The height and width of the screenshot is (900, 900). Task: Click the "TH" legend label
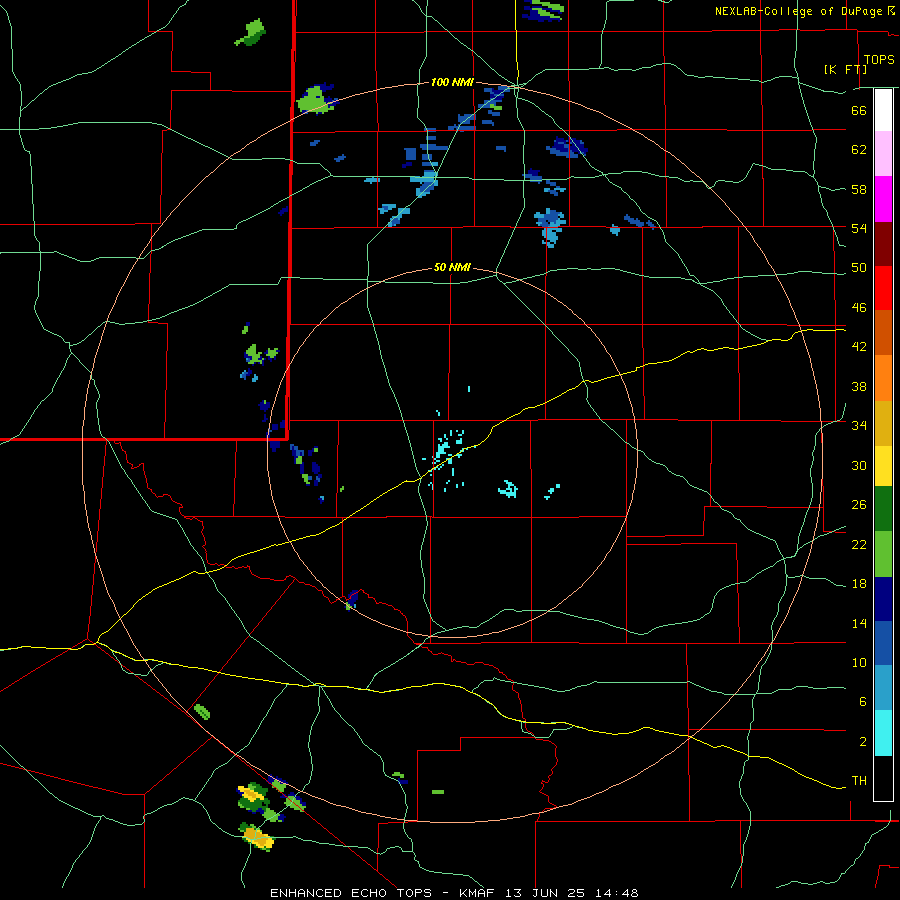point(859,780)
